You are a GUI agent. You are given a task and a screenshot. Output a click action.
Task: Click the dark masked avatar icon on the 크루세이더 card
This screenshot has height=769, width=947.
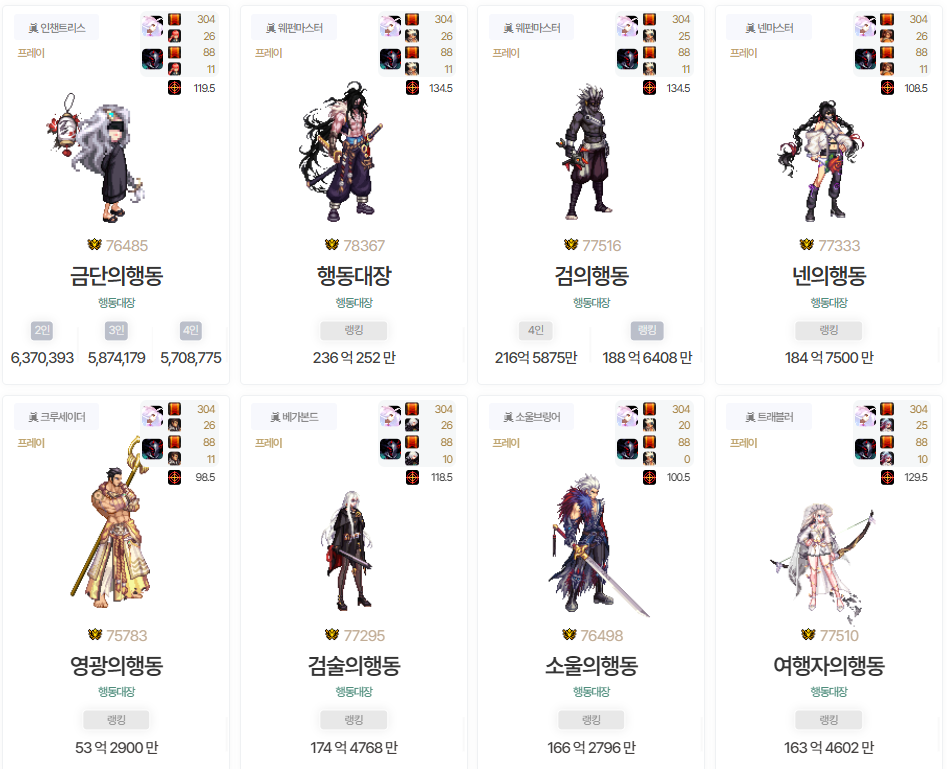(152, 449)
